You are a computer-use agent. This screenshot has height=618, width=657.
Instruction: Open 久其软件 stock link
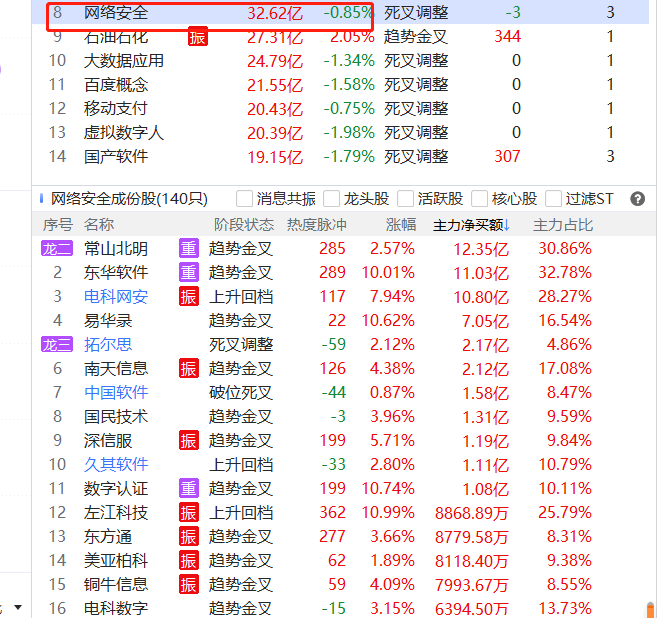(x=116, y=465)
